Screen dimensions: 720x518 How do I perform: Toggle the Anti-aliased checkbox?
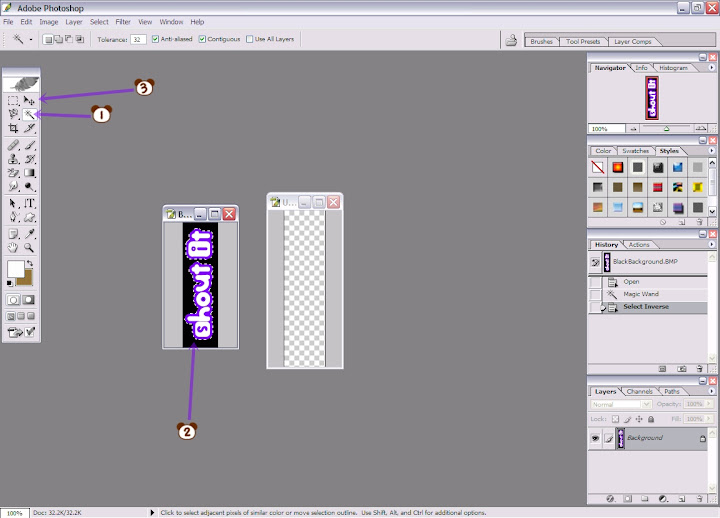click(155, 39)
